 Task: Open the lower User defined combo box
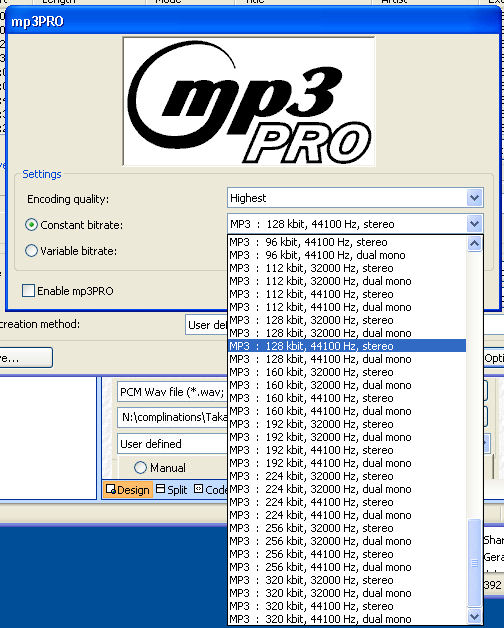click(x=172, y=444)
